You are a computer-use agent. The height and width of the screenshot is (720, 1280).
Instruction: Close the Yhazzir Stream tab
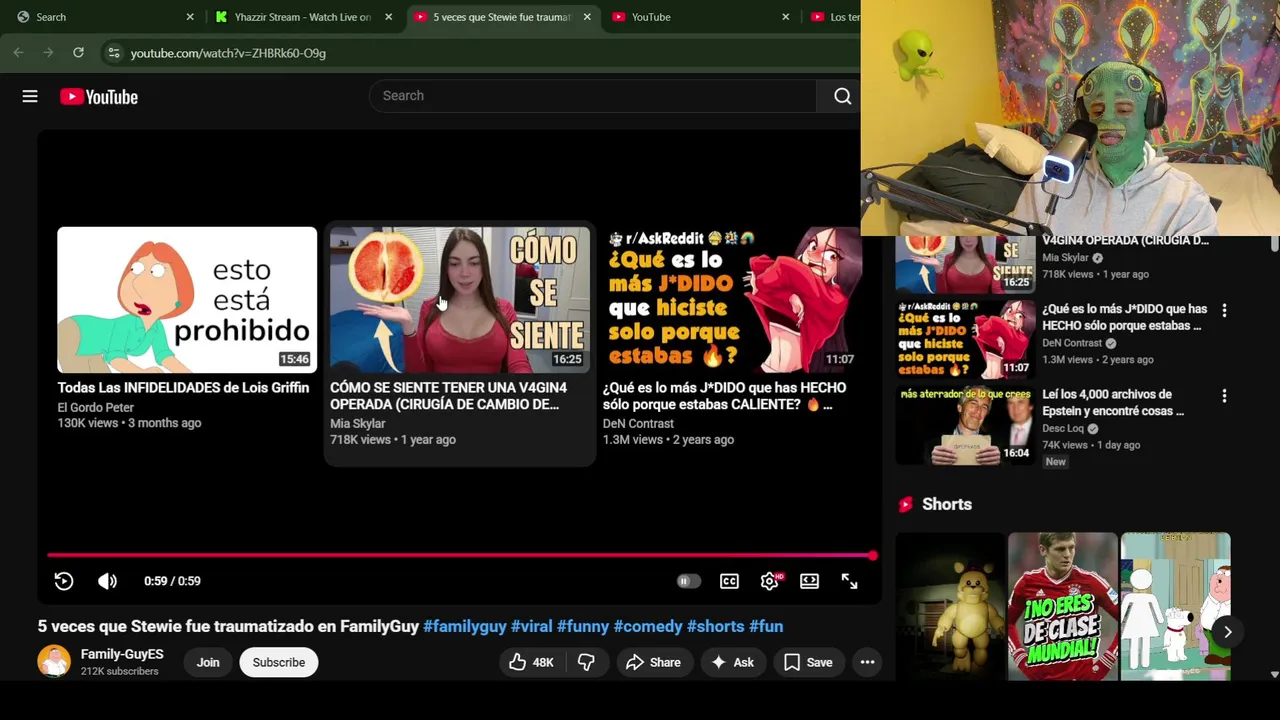[388, 17]
